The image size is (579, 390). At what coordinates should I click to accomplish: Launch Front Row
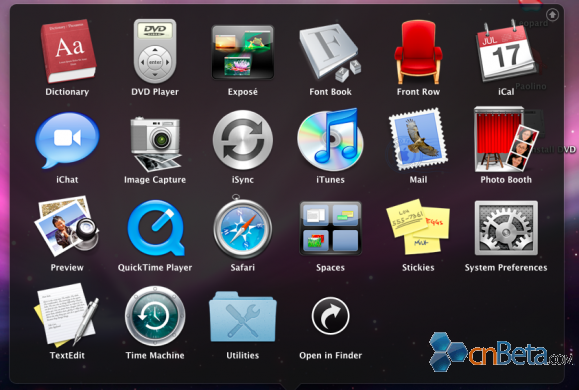(418, 52)
